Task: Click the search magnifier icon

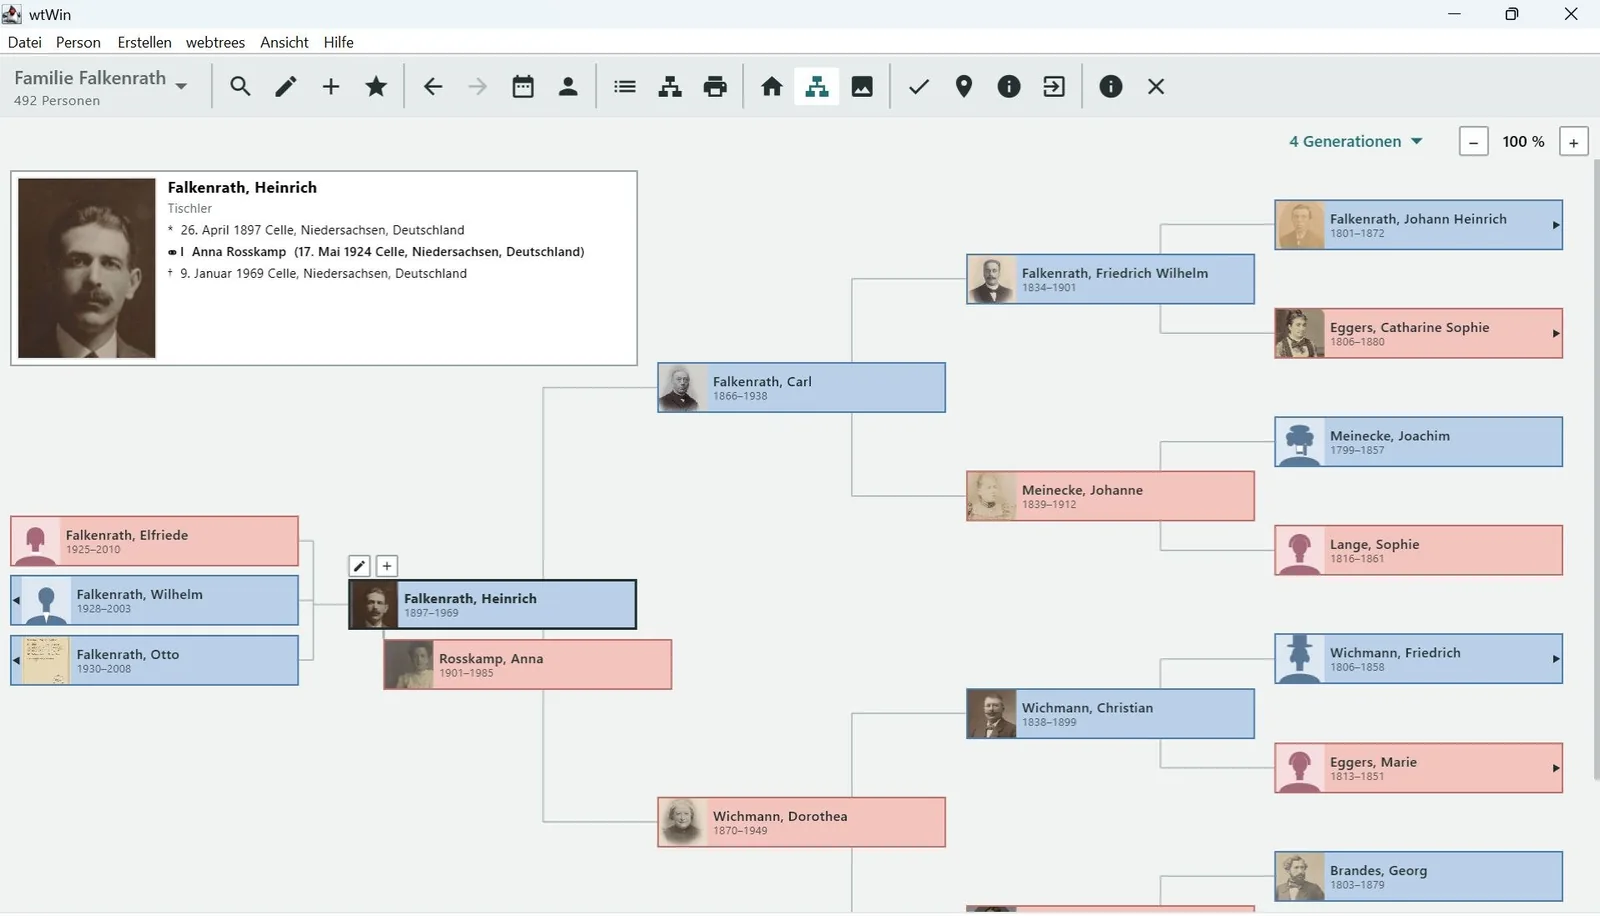Action: tap(240, 87)
